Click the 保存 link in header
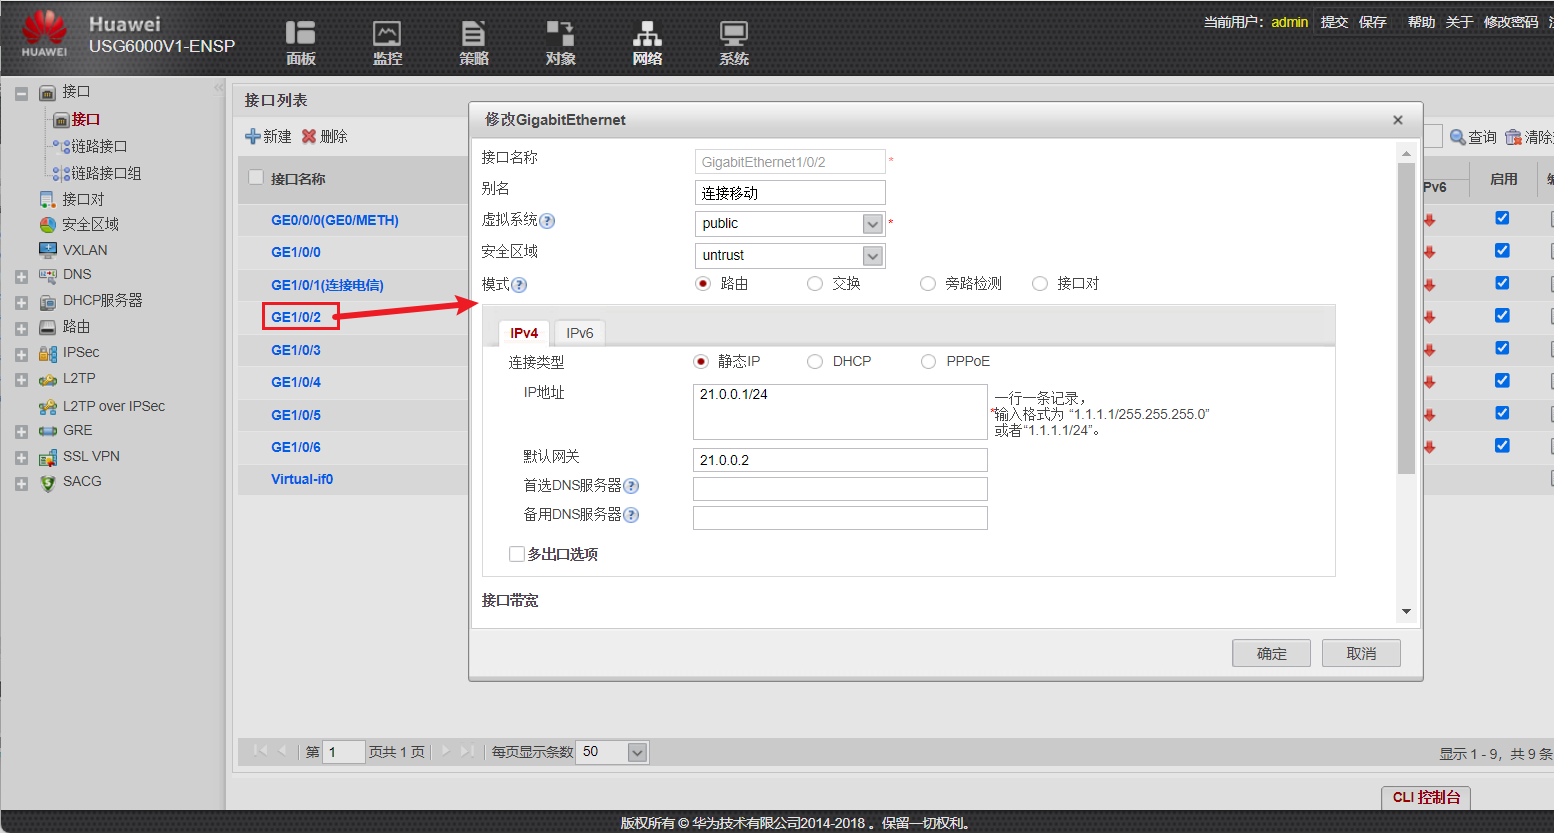This screenshot has width=1554, height=833. click(1373, 22)
